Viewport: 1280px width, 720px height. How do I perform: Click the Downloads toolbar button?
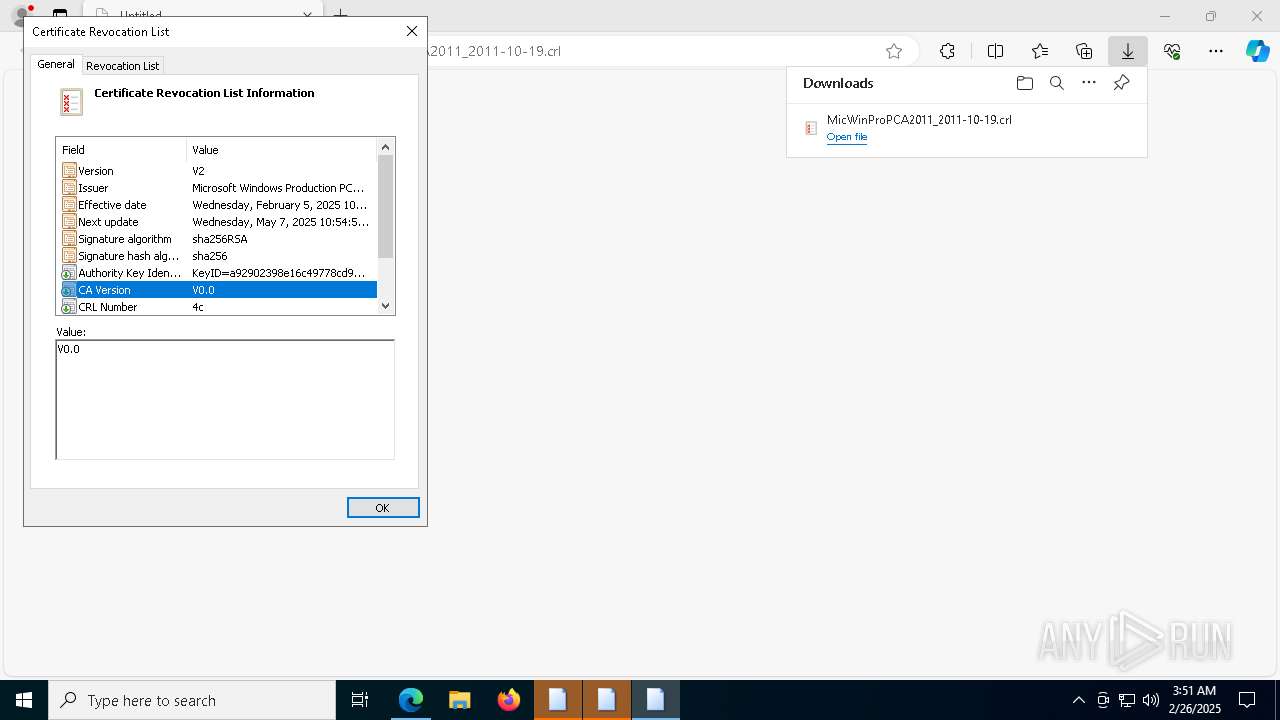1127,51
